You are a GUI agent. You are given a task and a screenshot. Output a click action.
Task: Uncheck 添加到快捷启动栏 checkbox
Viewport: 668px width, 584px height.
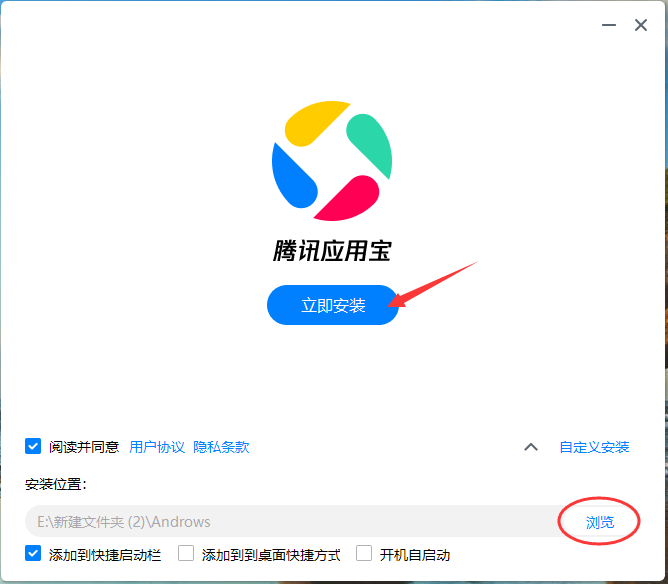(x=33, y=553)
